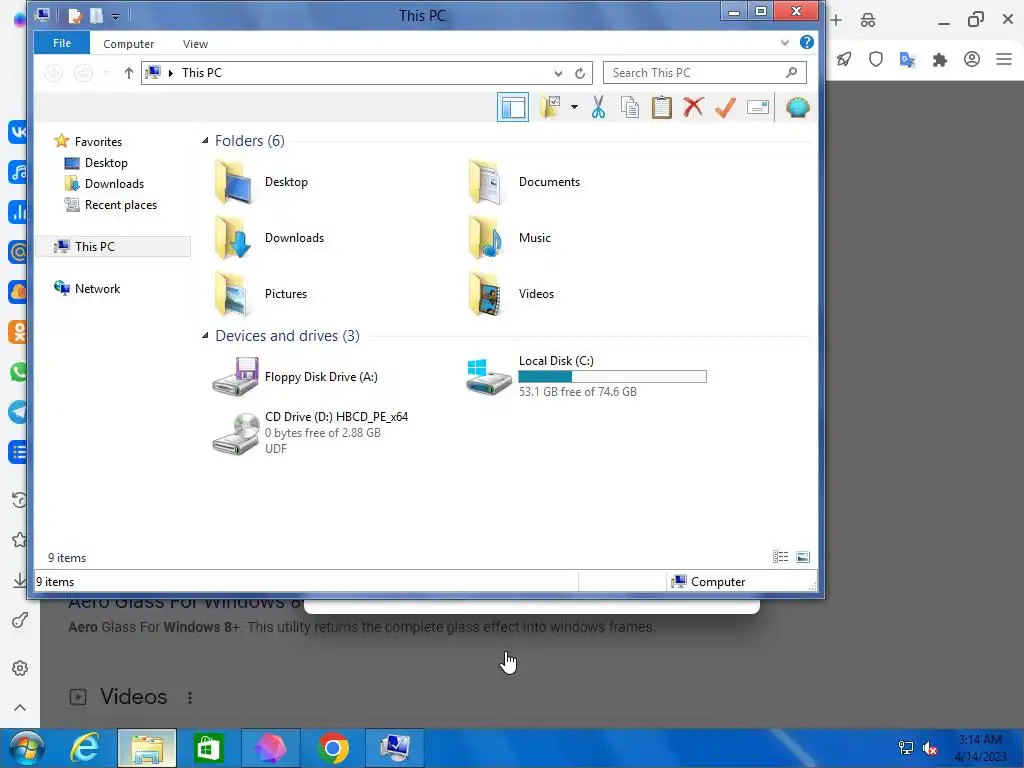The image size is (1024, 768).
Task: Open the View ribbon tab
Action: tap(195, 44)
